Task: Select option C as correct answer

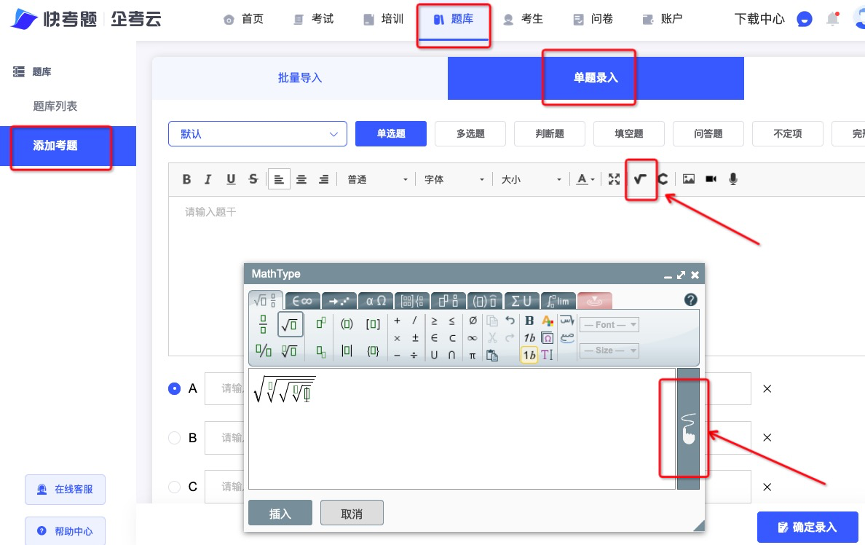Action: coord(174,487)
